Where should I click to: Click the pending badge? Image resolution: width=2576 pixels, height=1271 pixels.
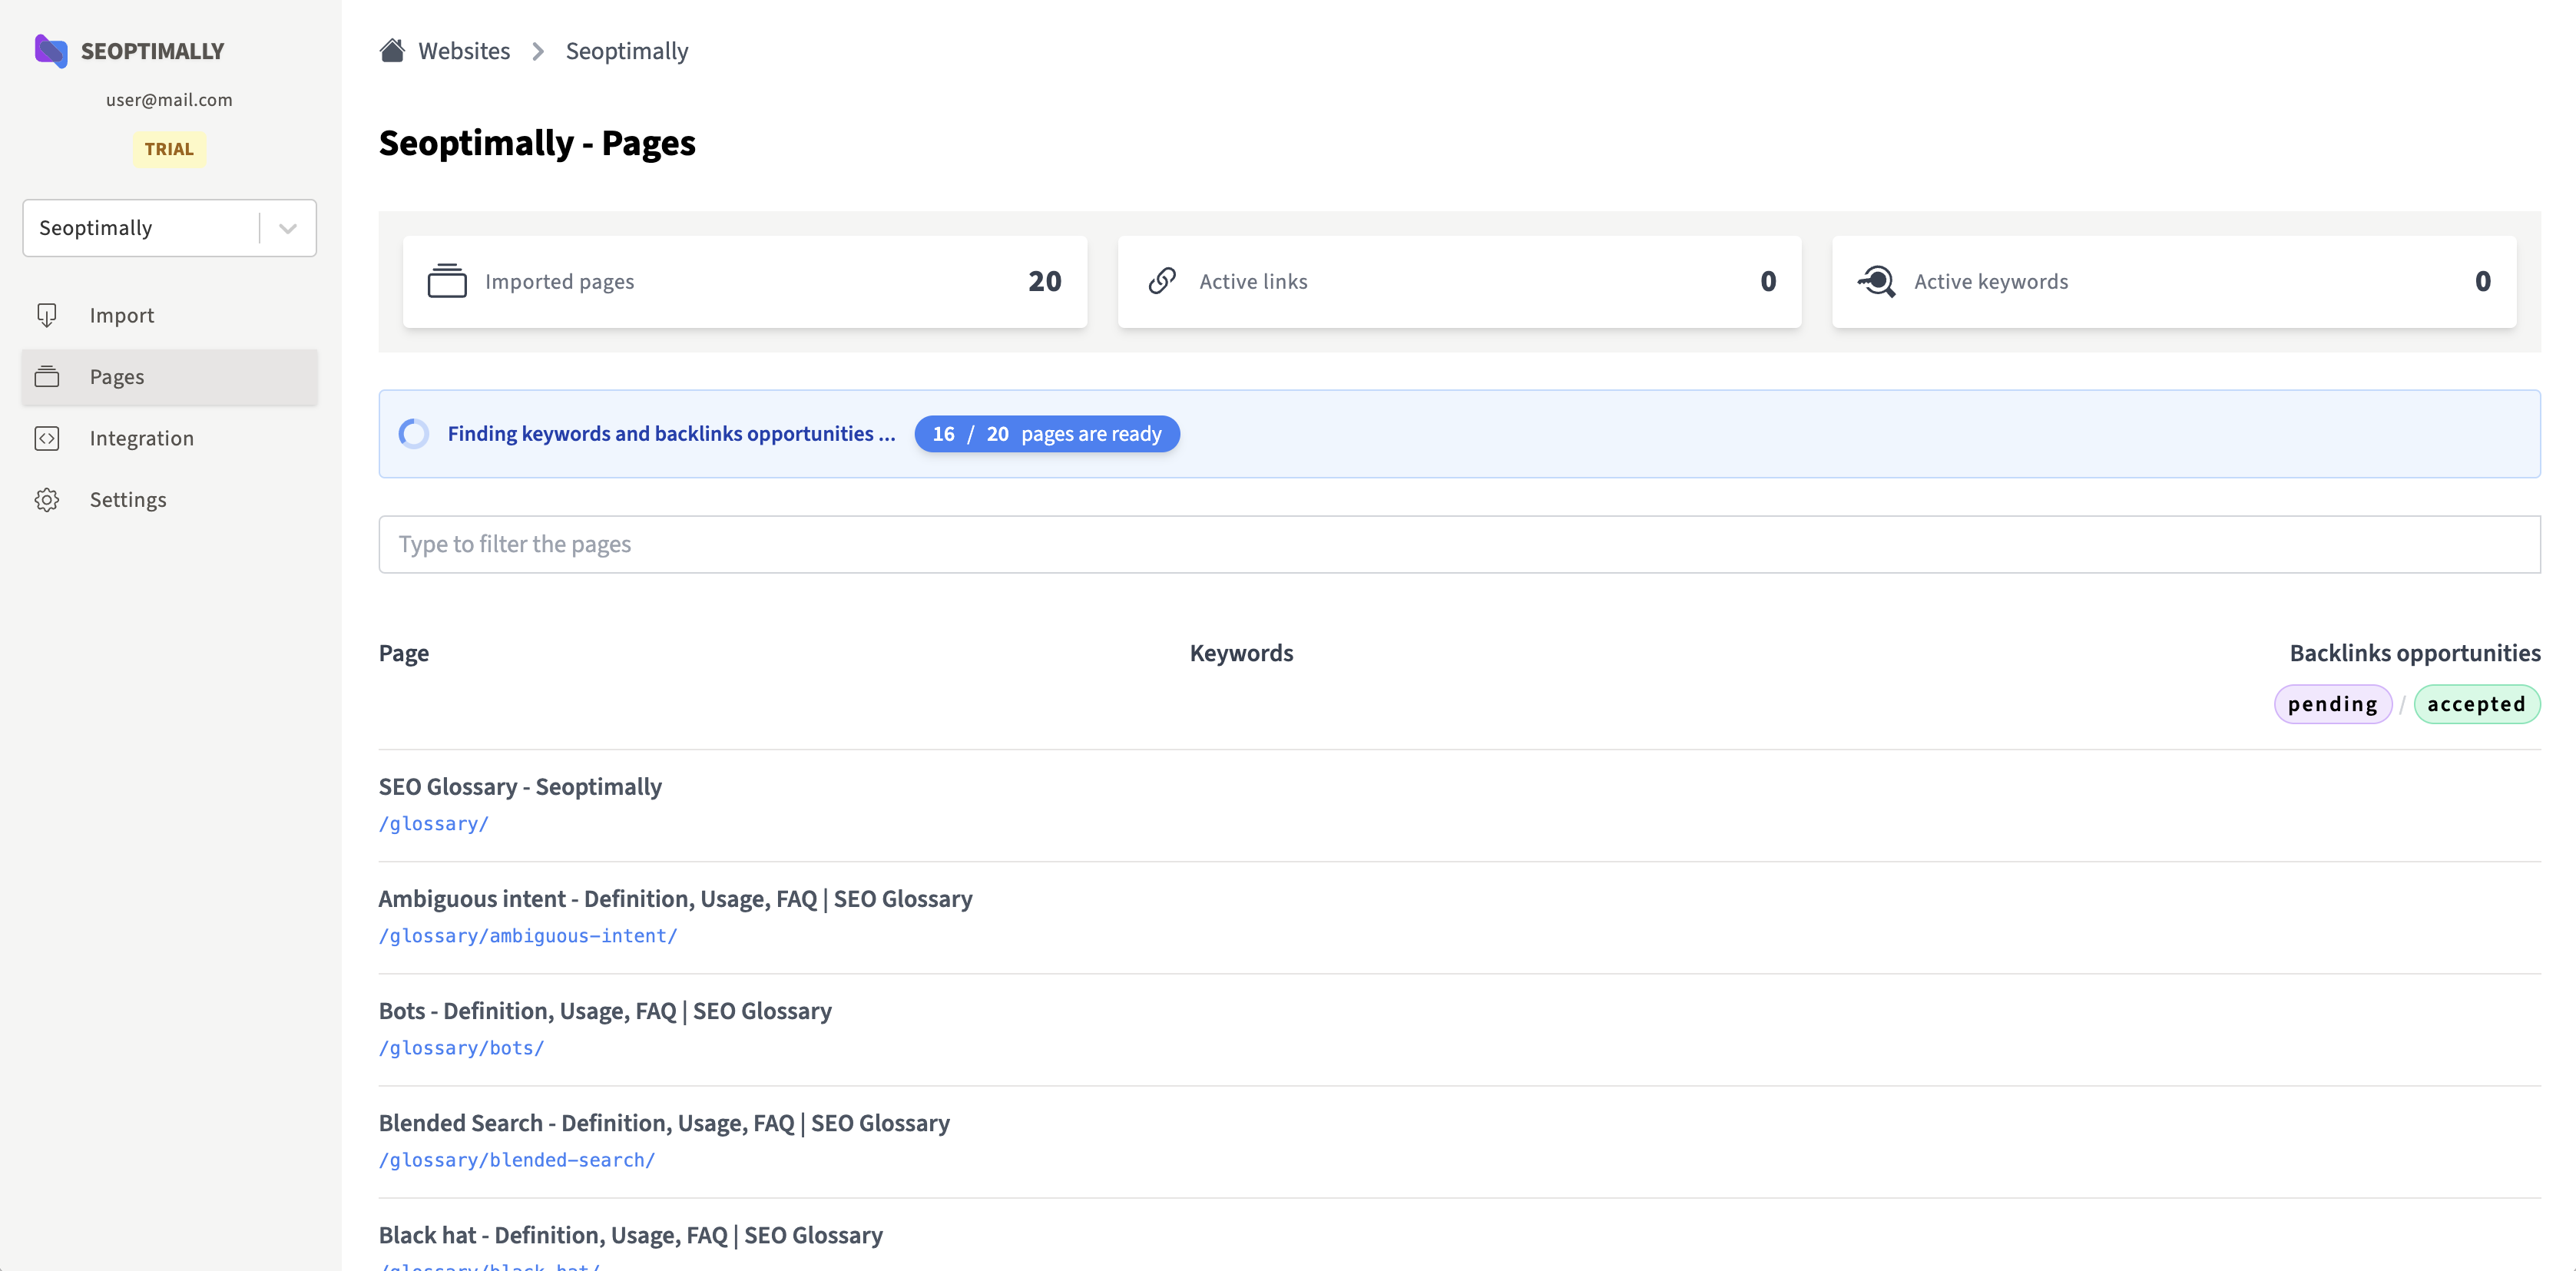click(x=2333, y=704)
